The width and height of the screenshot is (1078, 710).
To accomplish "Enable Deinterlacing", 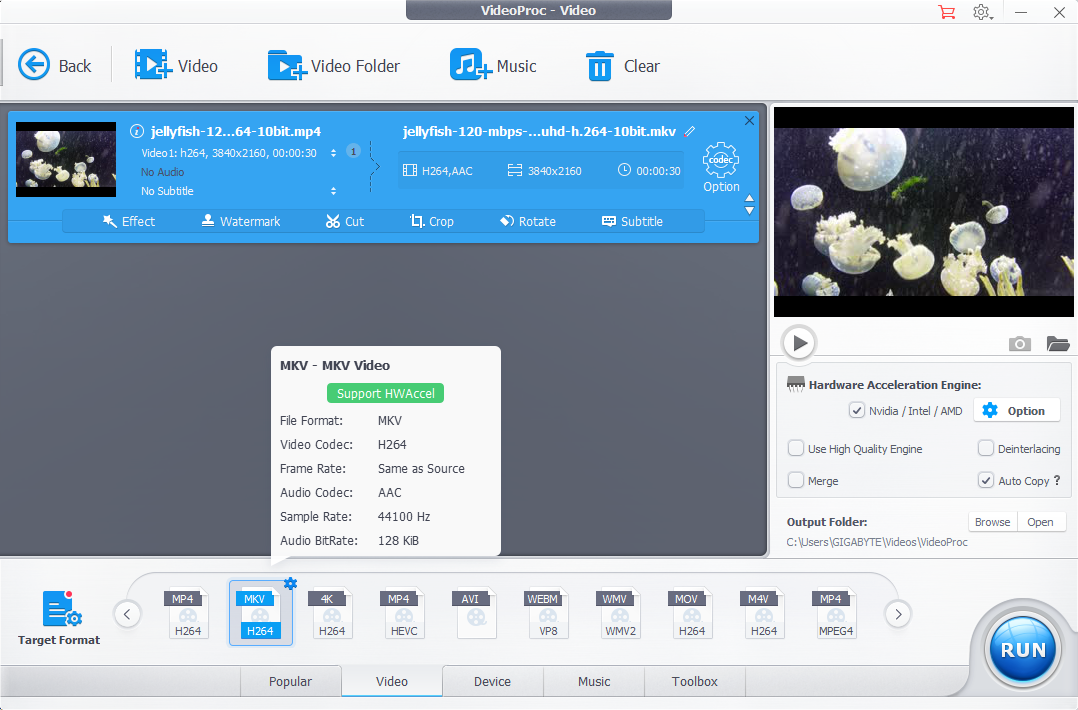I will pos(986,448).
